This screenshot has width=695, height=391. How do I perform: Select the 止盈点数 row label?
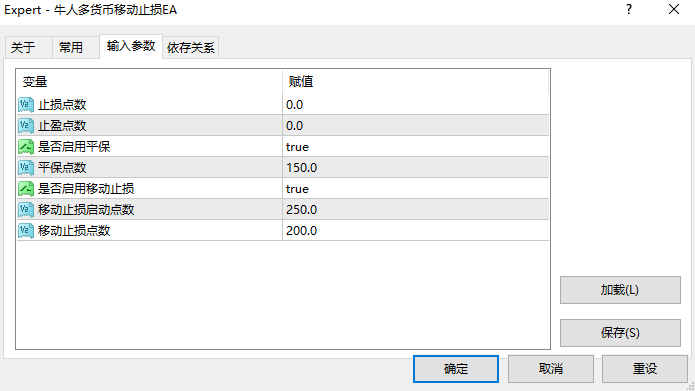point(62,126)
